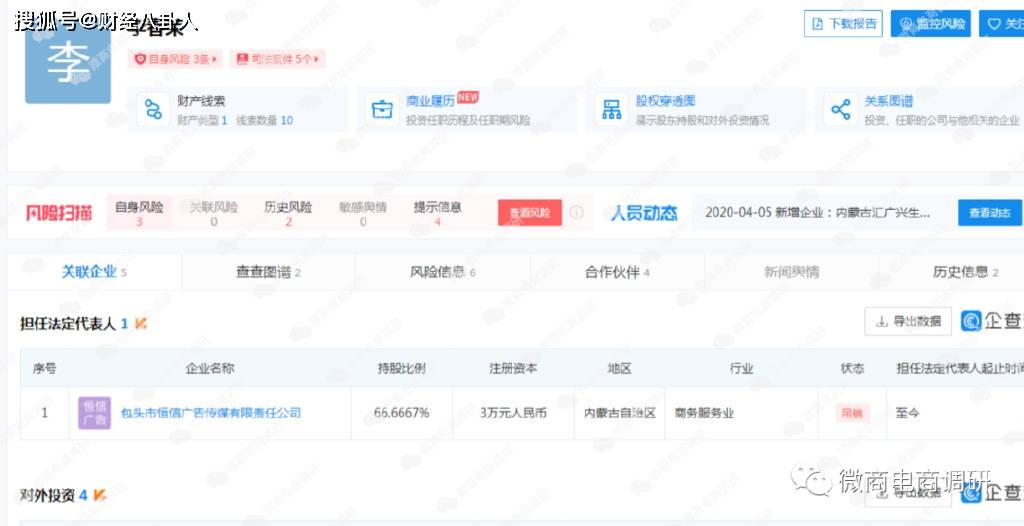This screenshot has width=1024, height=526.
Task: Switch to the 新闻舆情 tab
Action: click(x=792, y=272)
